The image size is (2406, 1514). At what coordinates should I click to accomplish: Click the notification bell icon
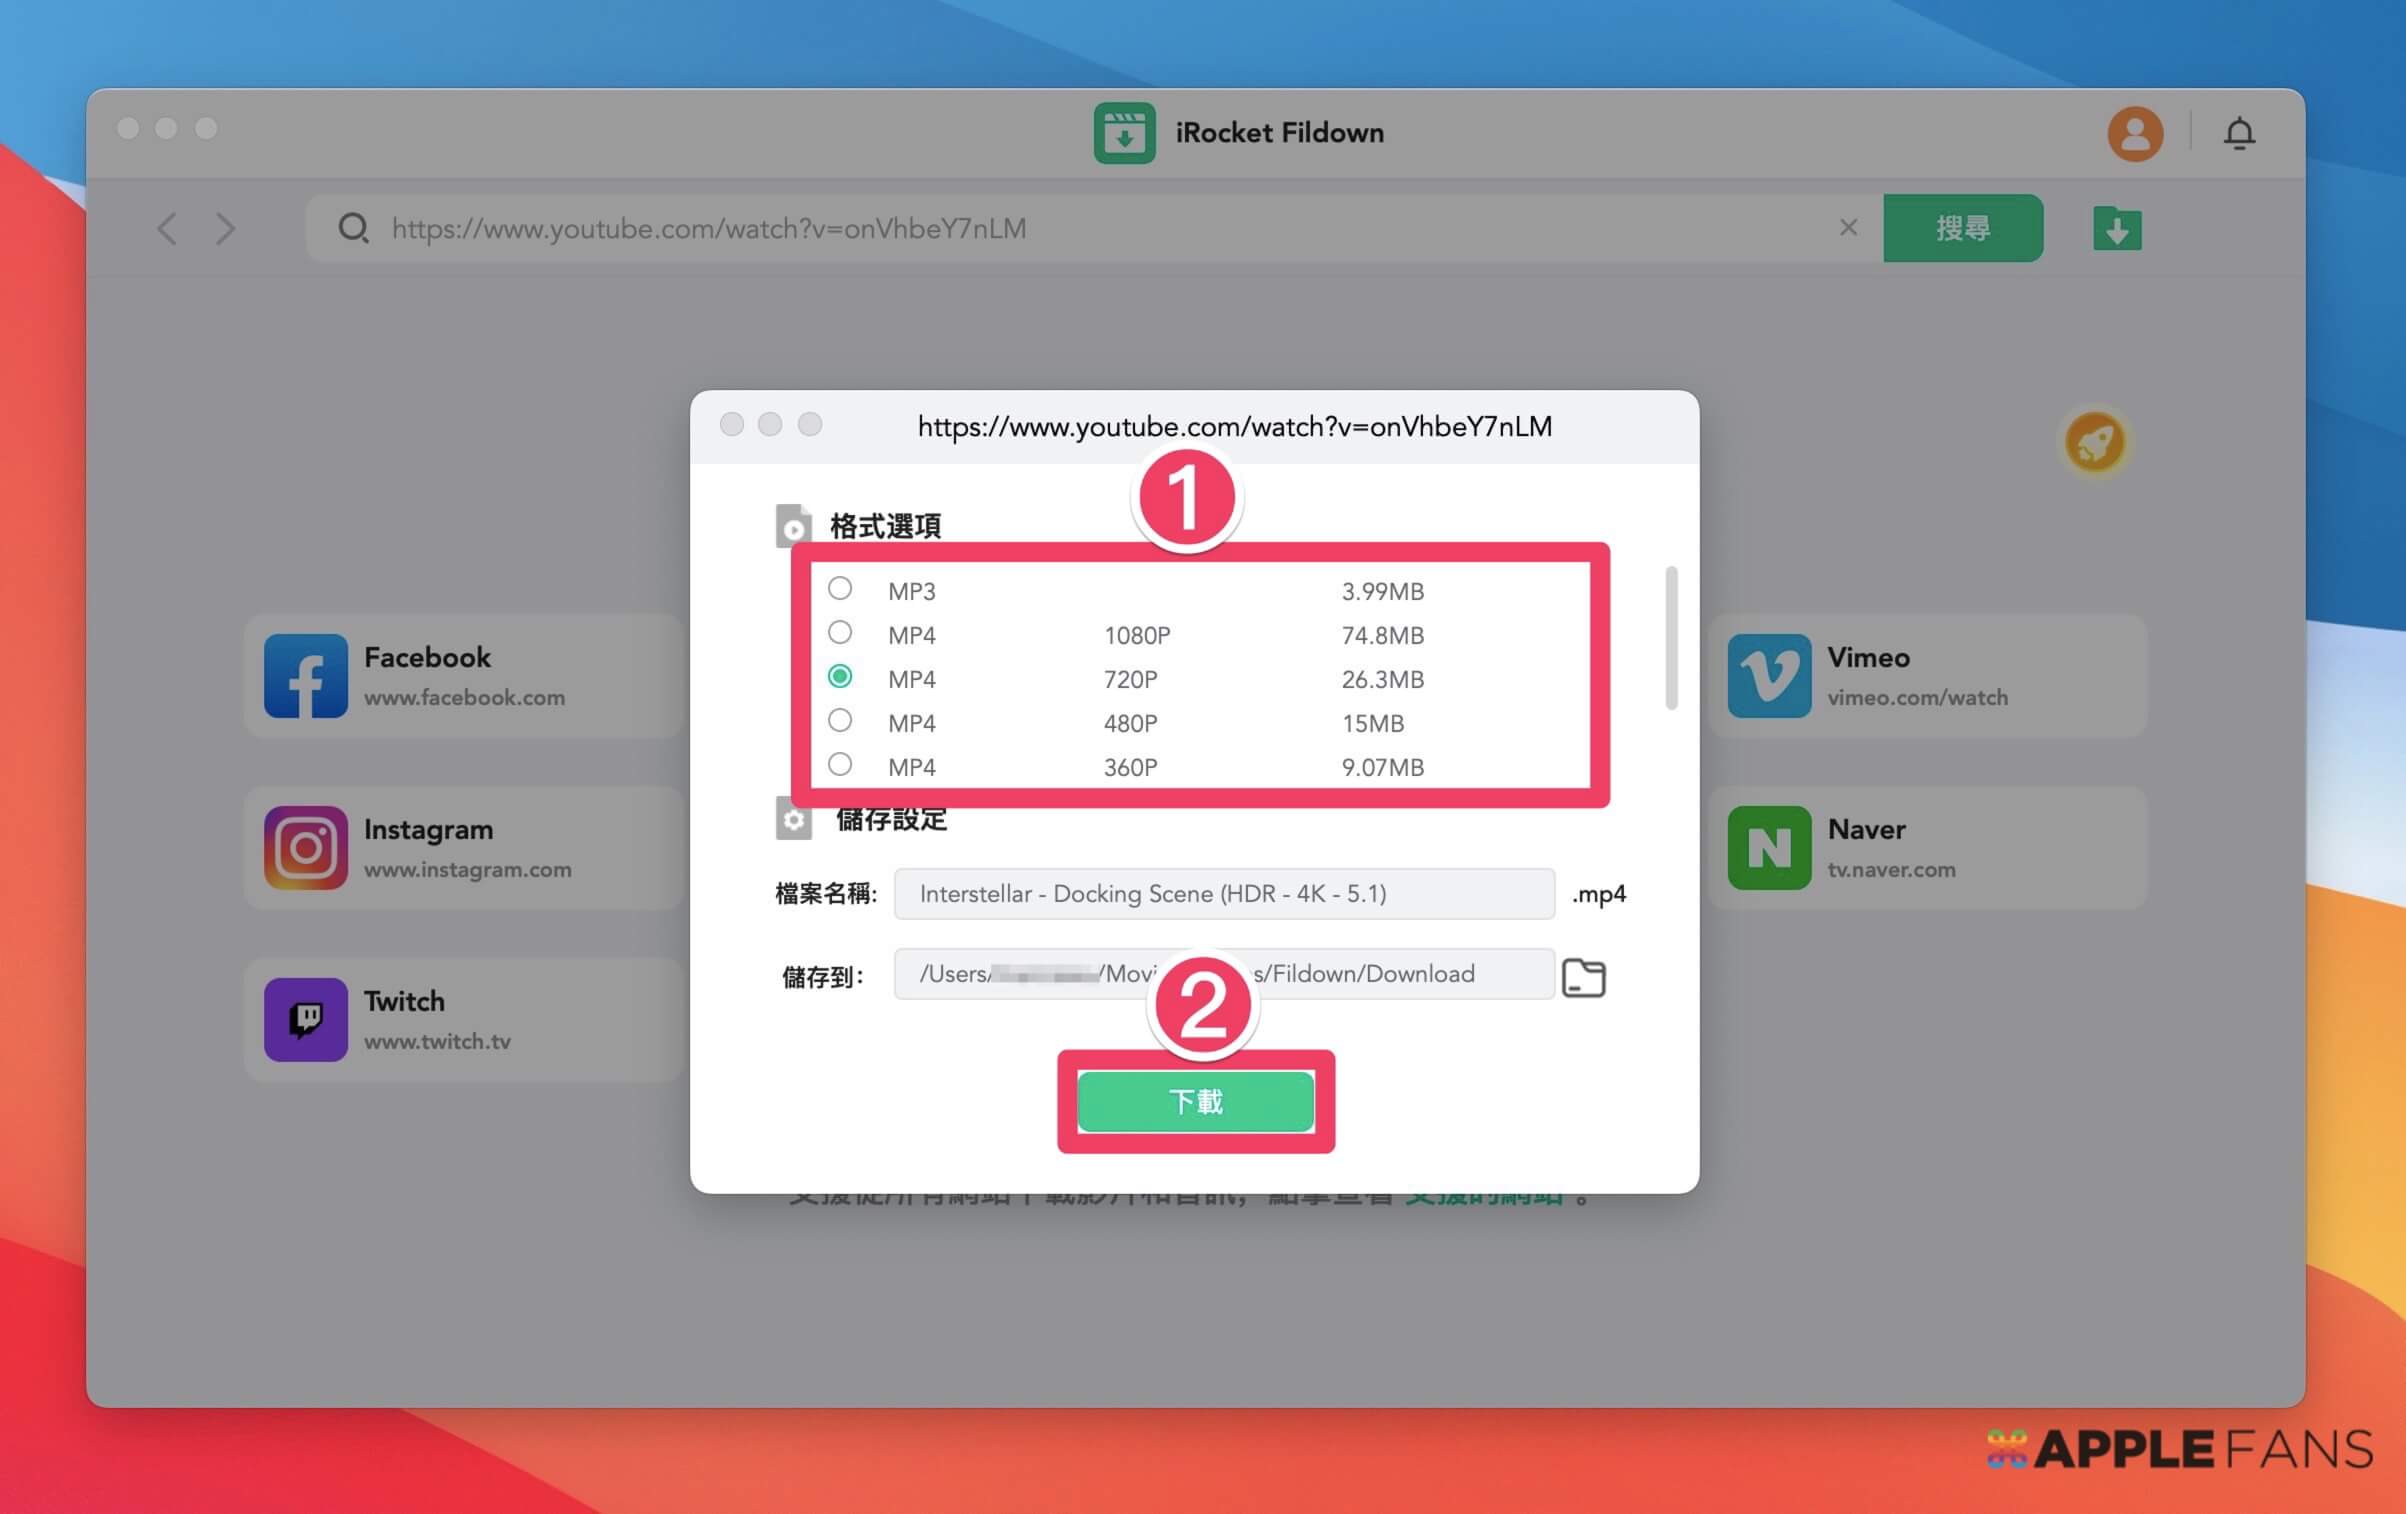point(2239,134)
